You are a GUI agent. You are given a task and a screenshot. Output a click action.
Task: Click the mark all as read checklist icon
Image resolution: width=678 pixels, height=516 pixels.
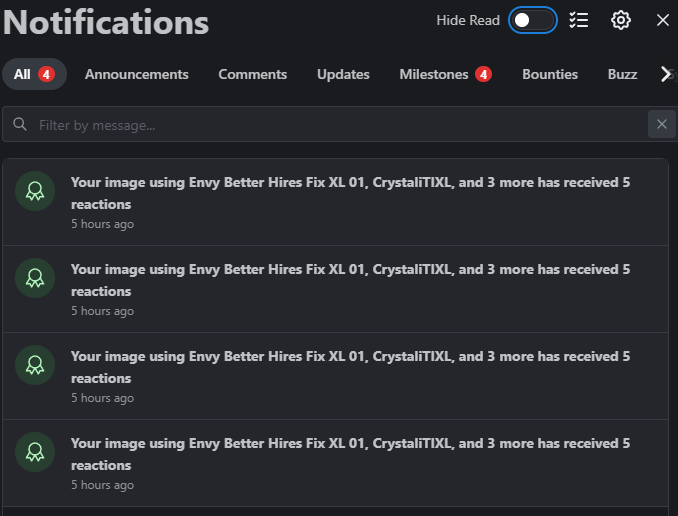(x=579, y=20)
